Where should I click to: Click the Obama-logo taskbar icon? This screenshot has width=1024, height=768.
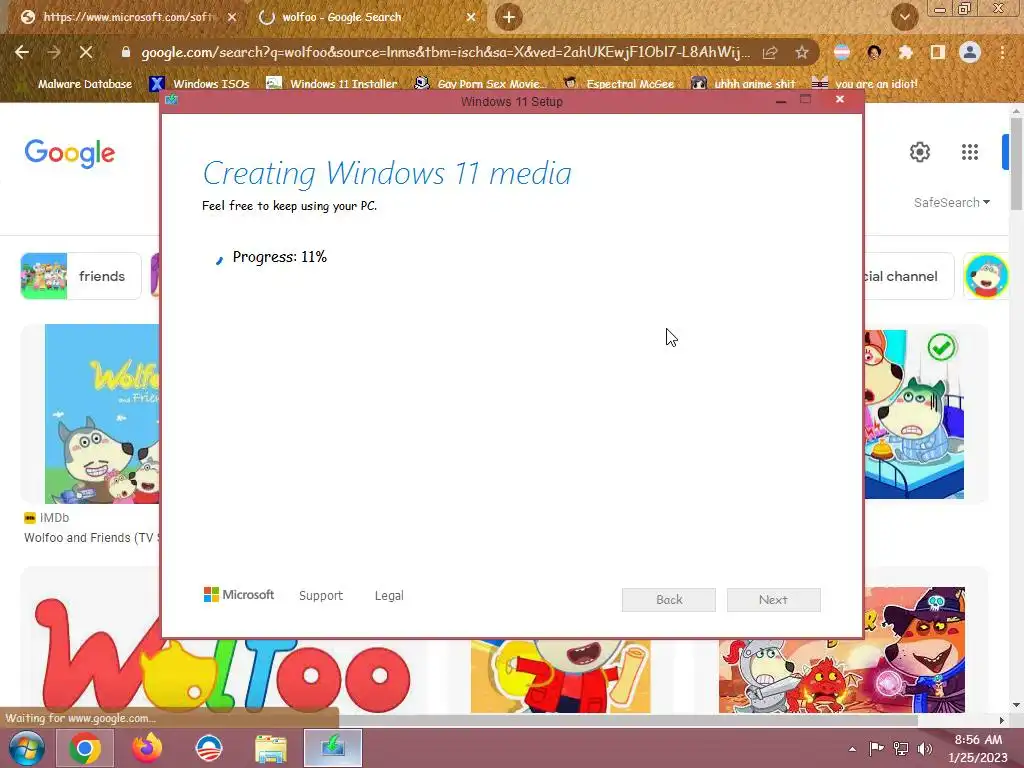coord(209,748)
